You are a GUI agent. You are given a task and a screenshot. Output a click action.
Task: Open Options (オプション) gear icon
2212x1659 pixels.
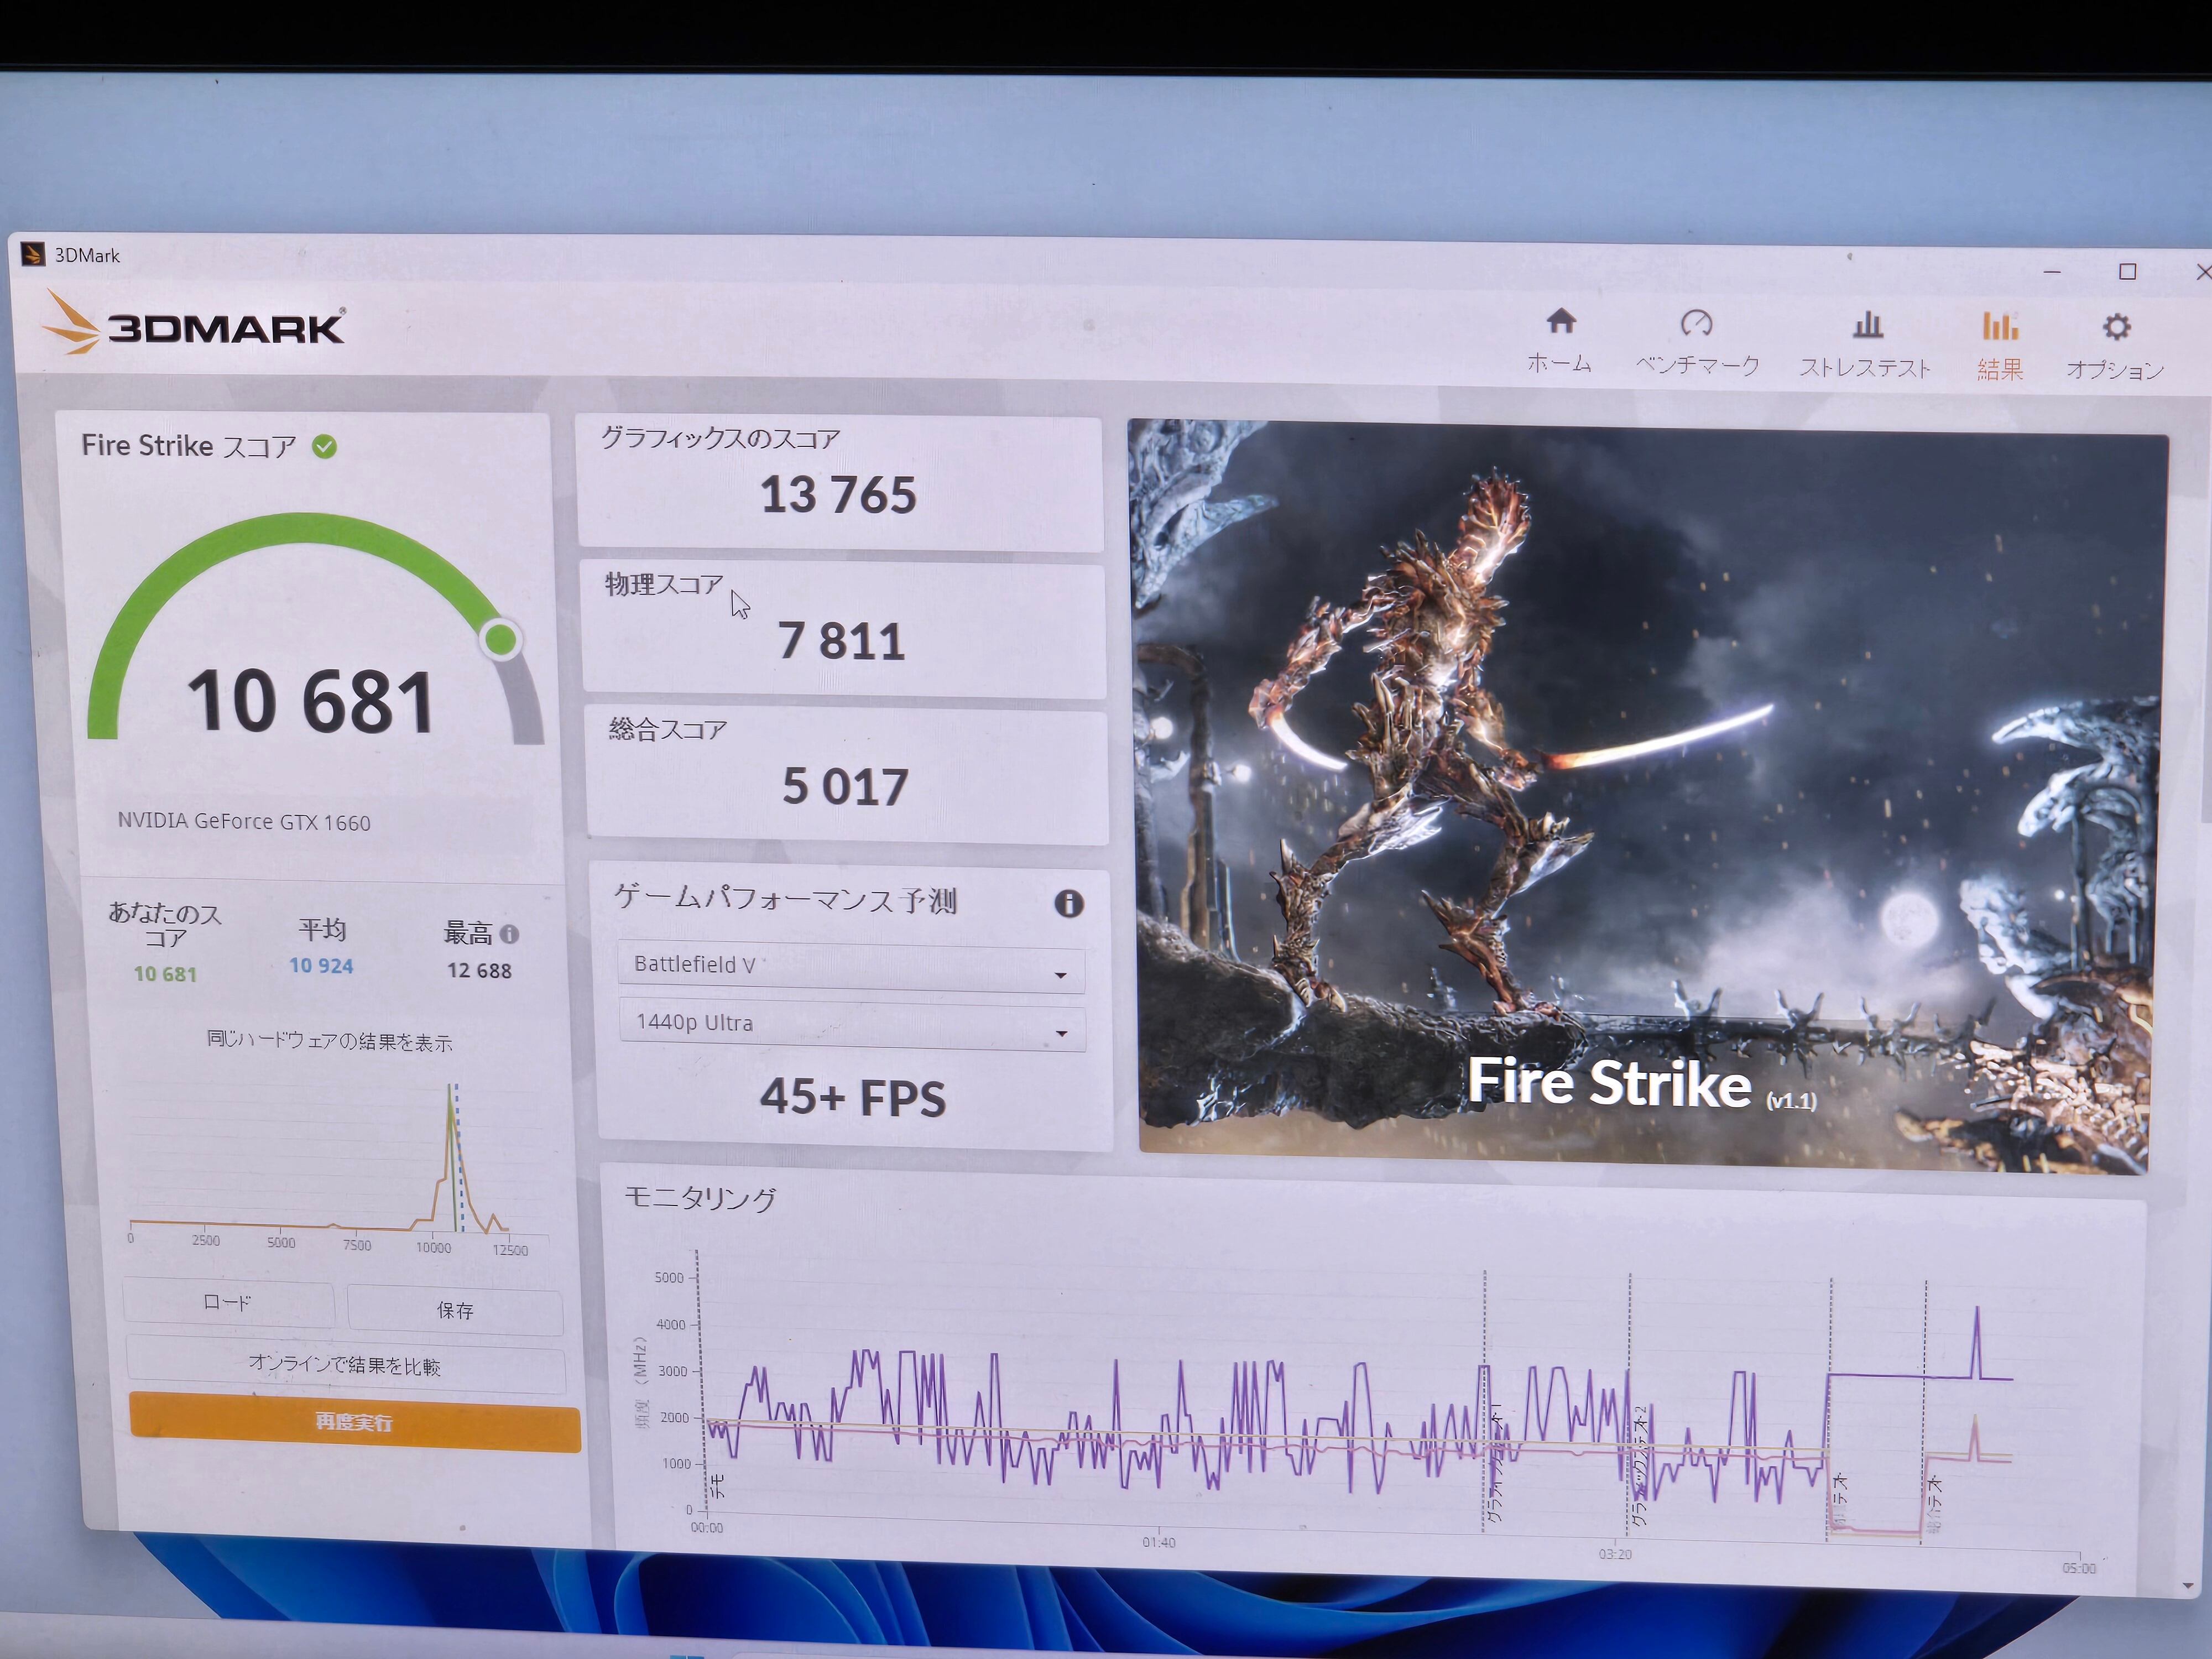click(x=2115, y=328)
